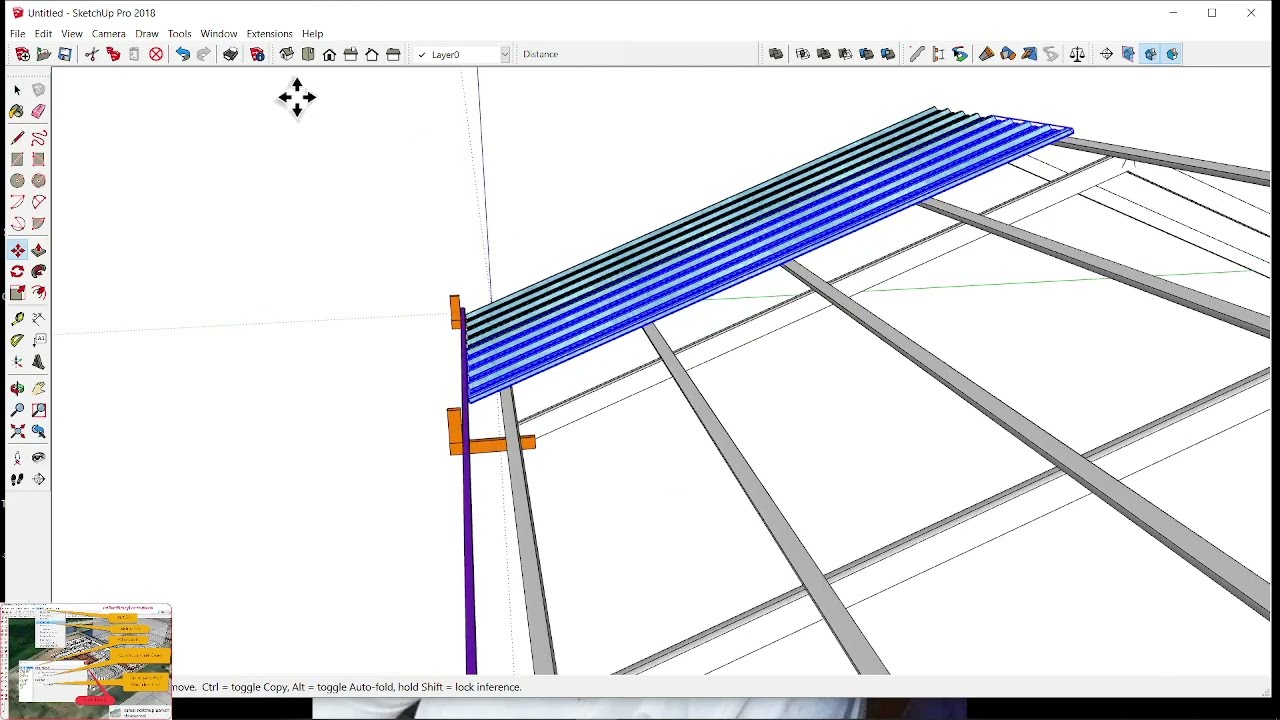Select the Circle tool

(x=17, y=181)
